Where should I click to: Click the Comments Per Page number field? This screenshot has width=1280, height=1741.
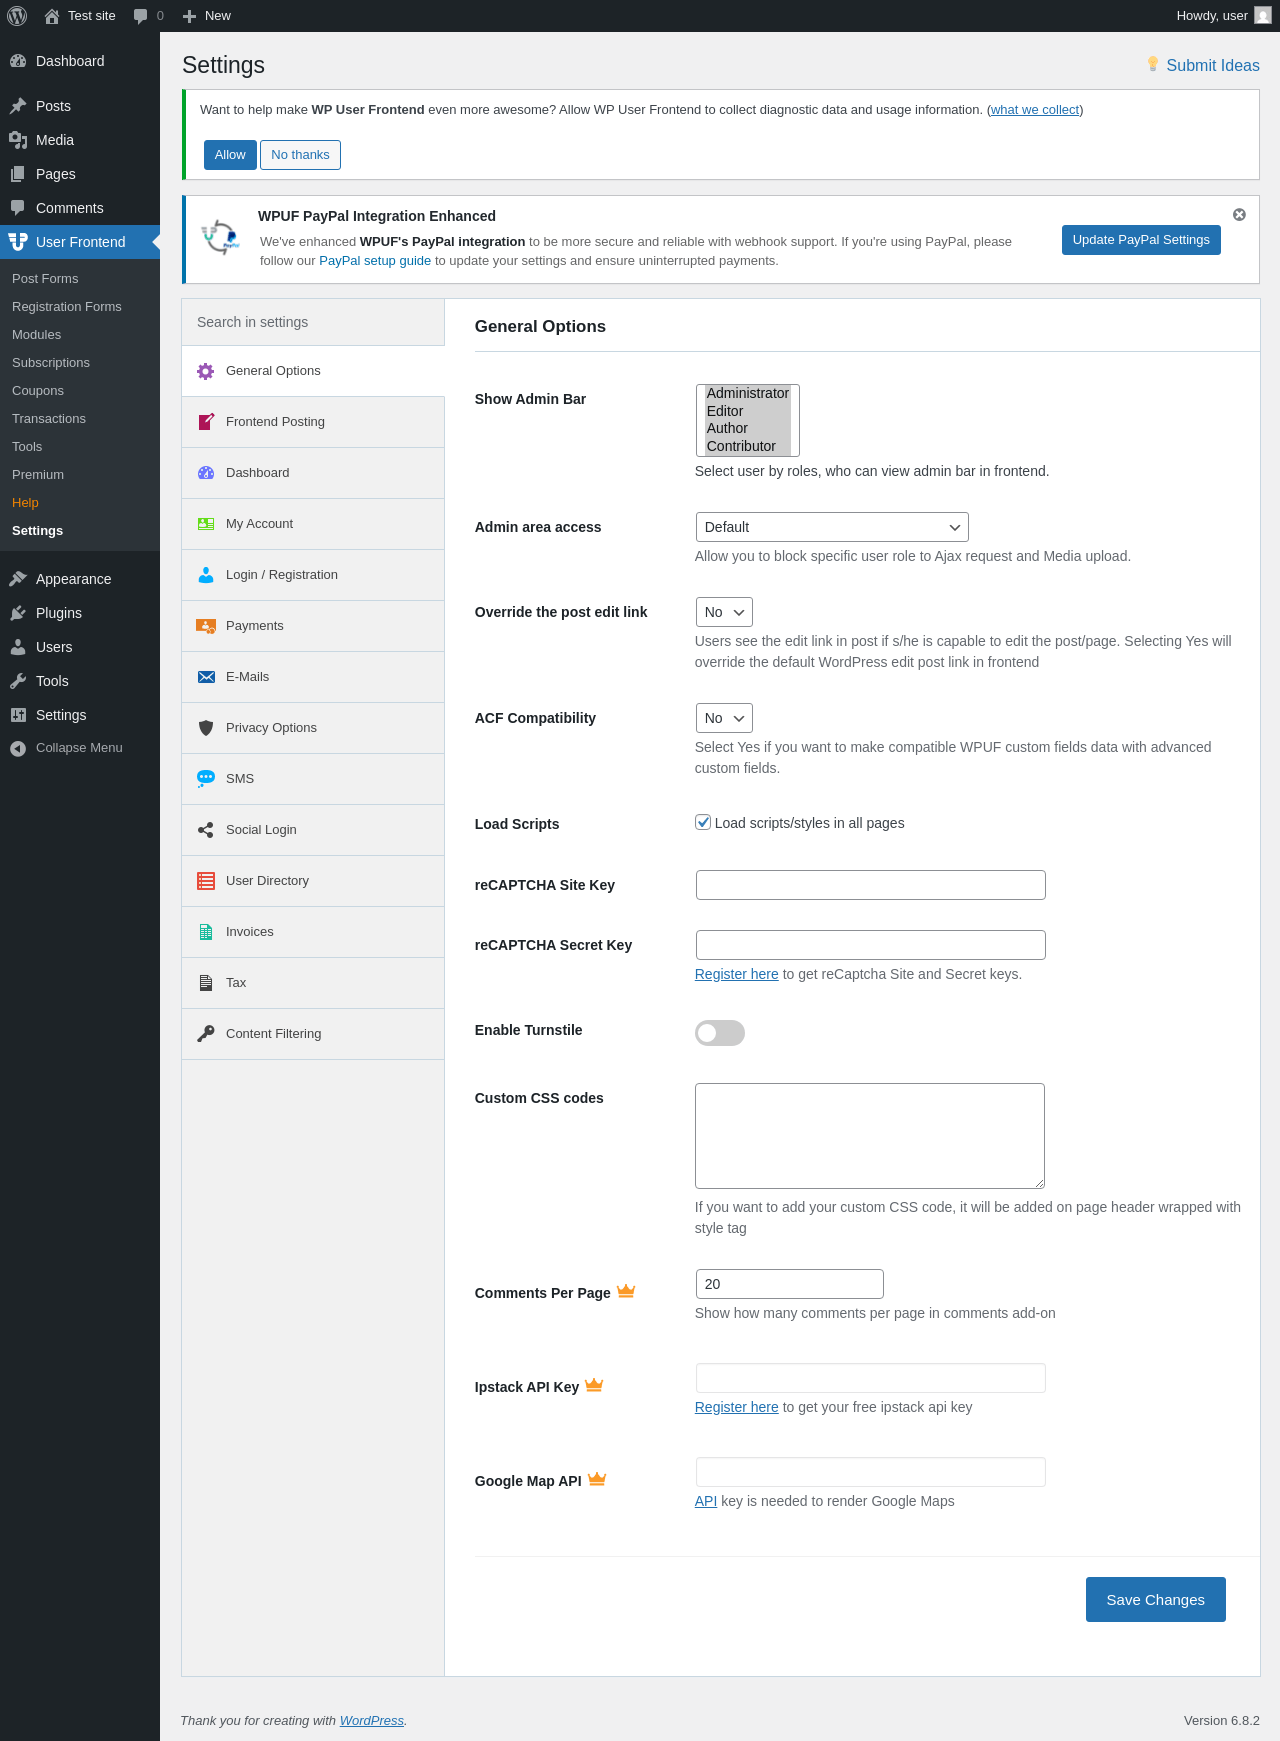[789, 1284]
